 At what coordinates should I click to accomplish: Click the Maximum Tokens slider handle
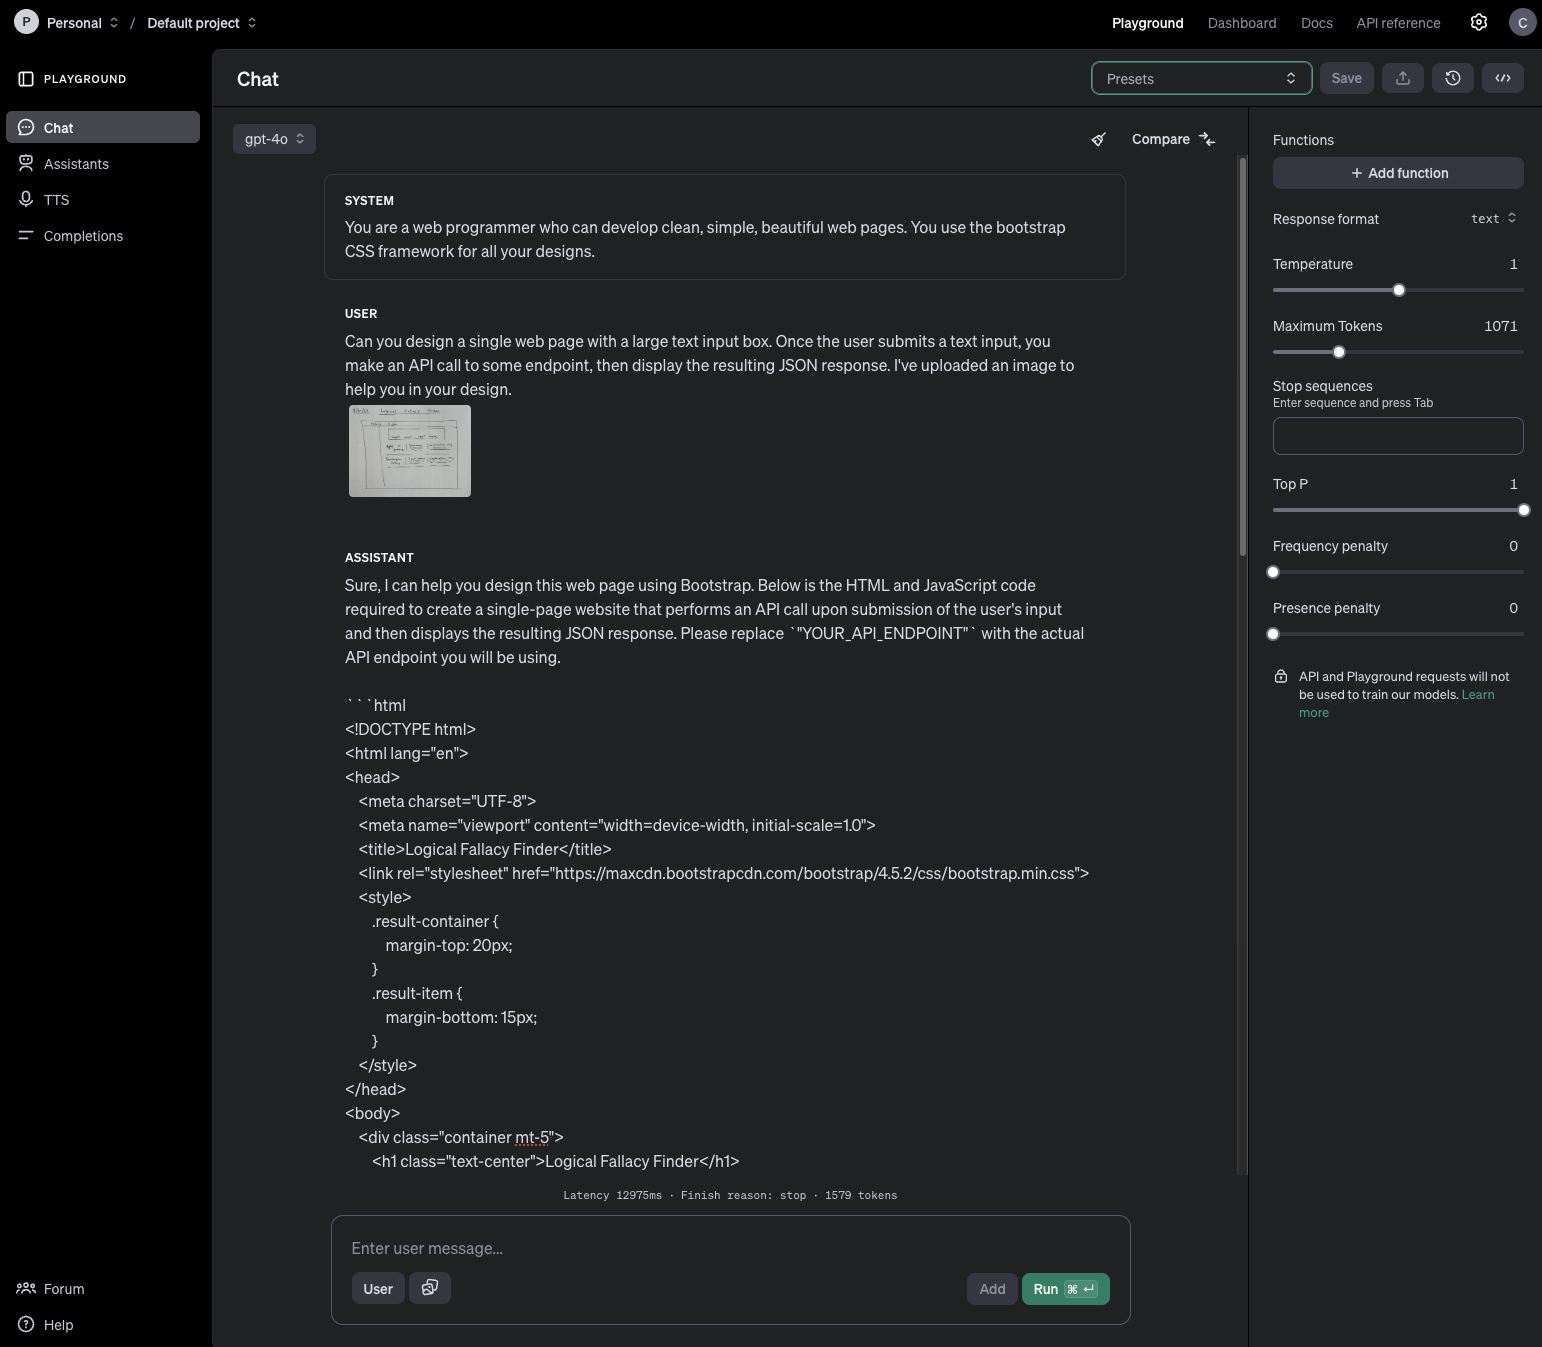point(1339,352)
